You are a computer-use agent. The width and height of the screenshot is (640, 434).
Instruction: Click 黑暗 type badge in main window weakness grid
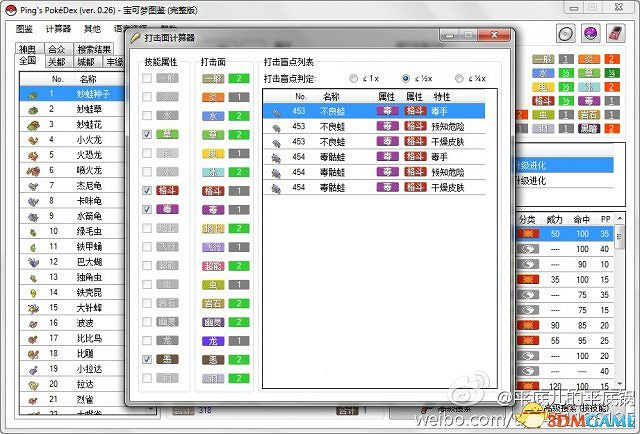589,128
